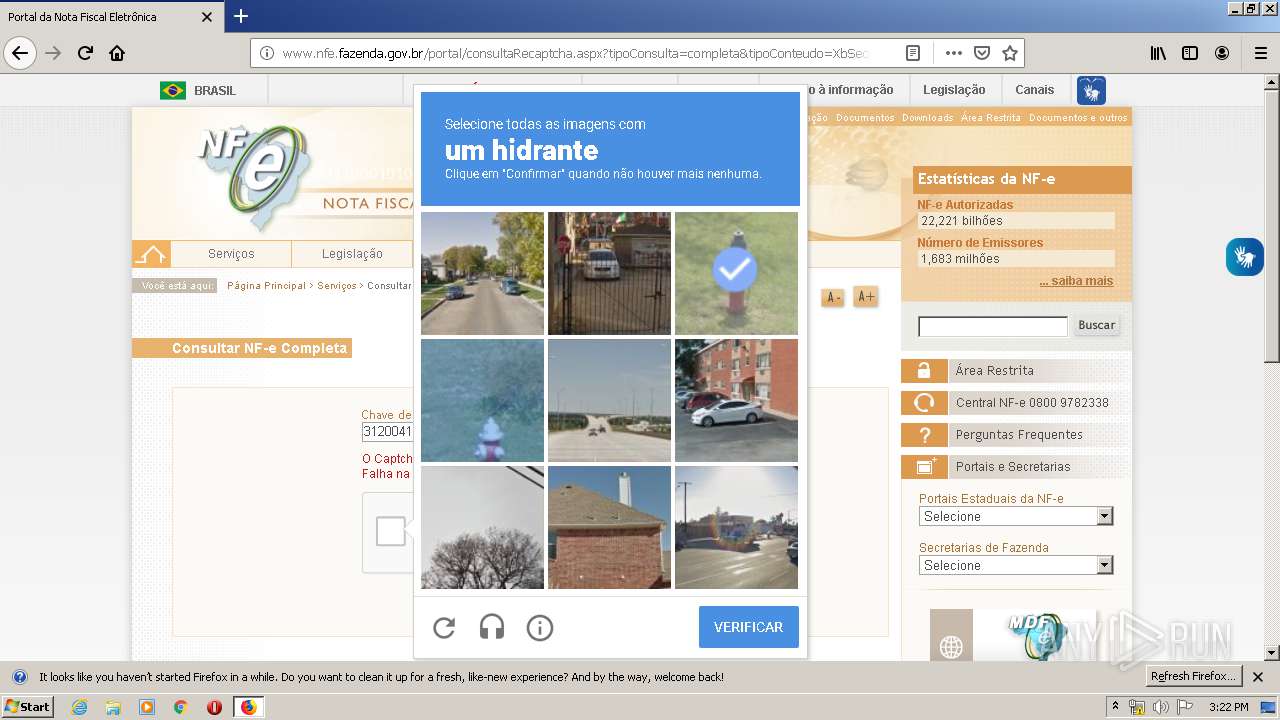This screenshot has height=720, width=1280.
Task: Select the residential street image tile
Action: pyautogui.click(x=482, y=272)
